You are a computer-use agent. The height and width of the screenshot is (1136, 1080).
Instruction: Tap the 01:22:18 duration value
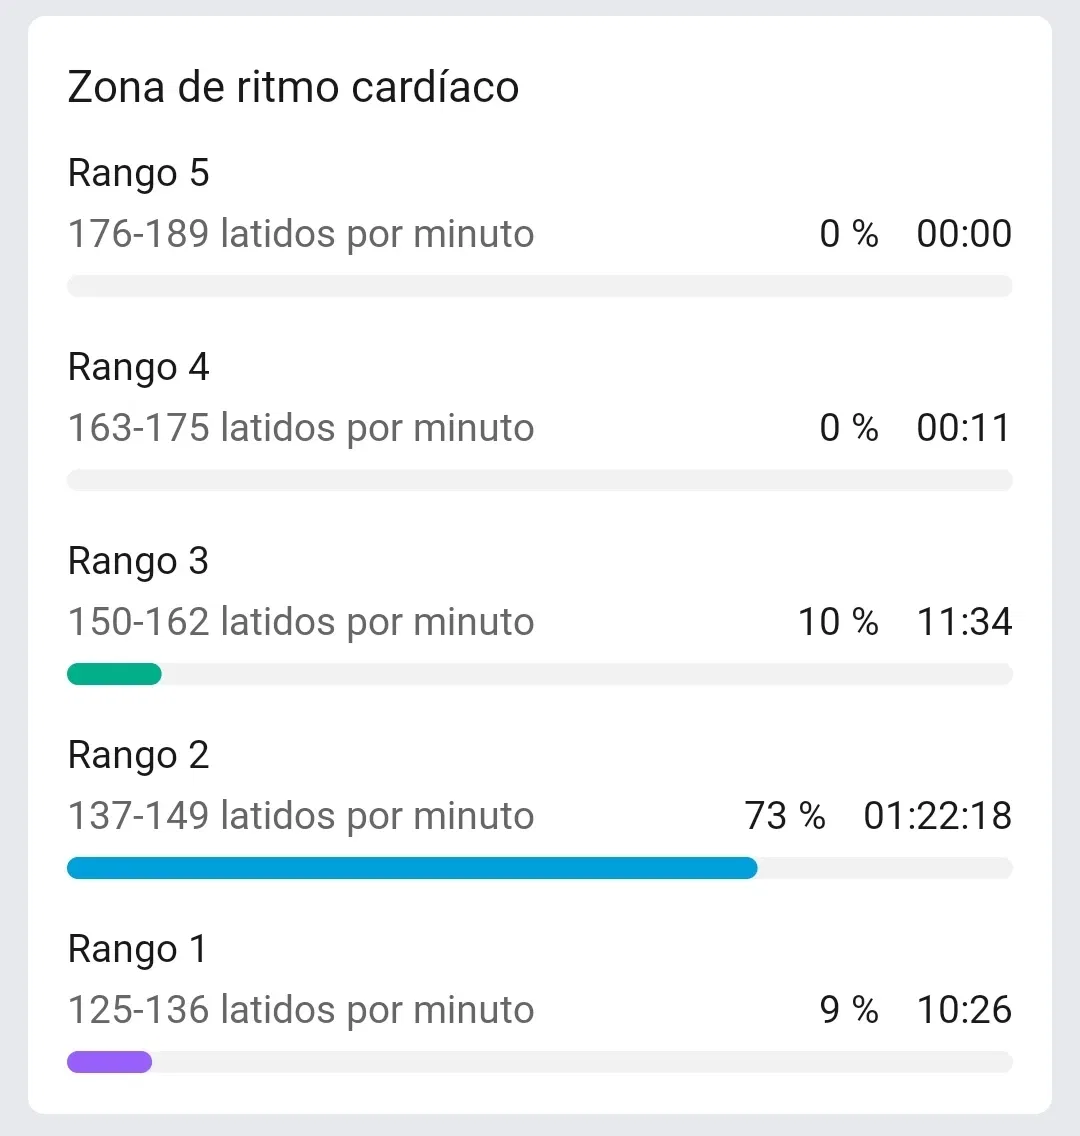click(x=938, y=816)
